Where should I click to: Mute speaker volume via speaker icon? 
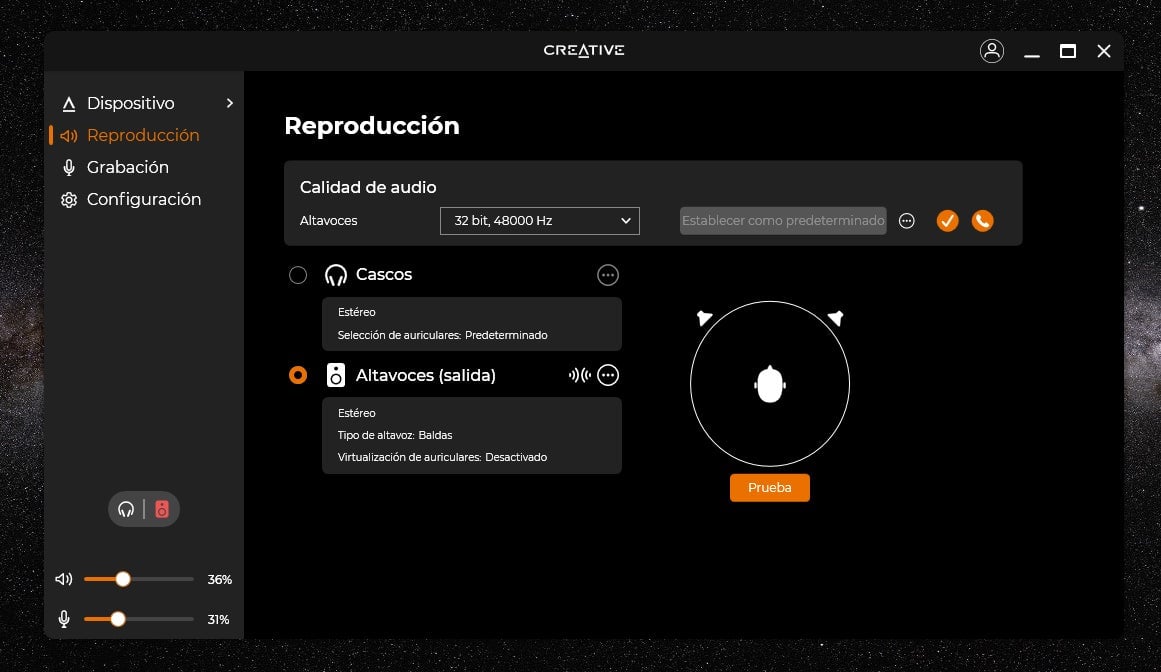pyautogui.click(x=64, y=579)
